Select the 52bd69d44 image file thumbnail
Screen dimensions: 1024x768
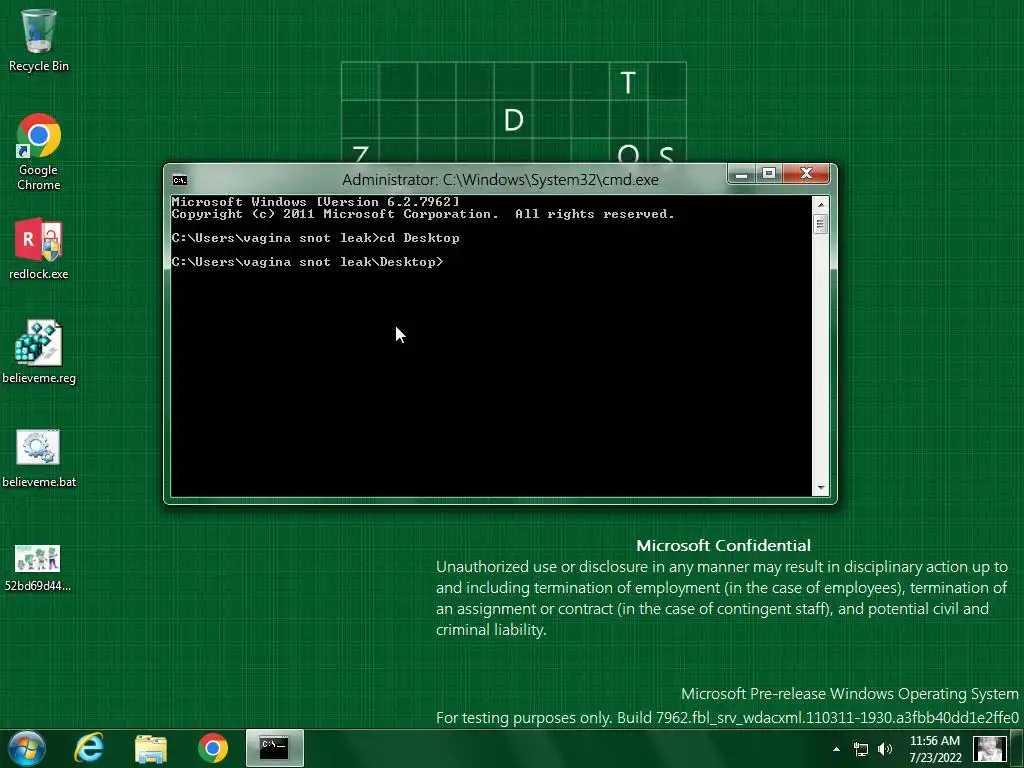point(38,568)
